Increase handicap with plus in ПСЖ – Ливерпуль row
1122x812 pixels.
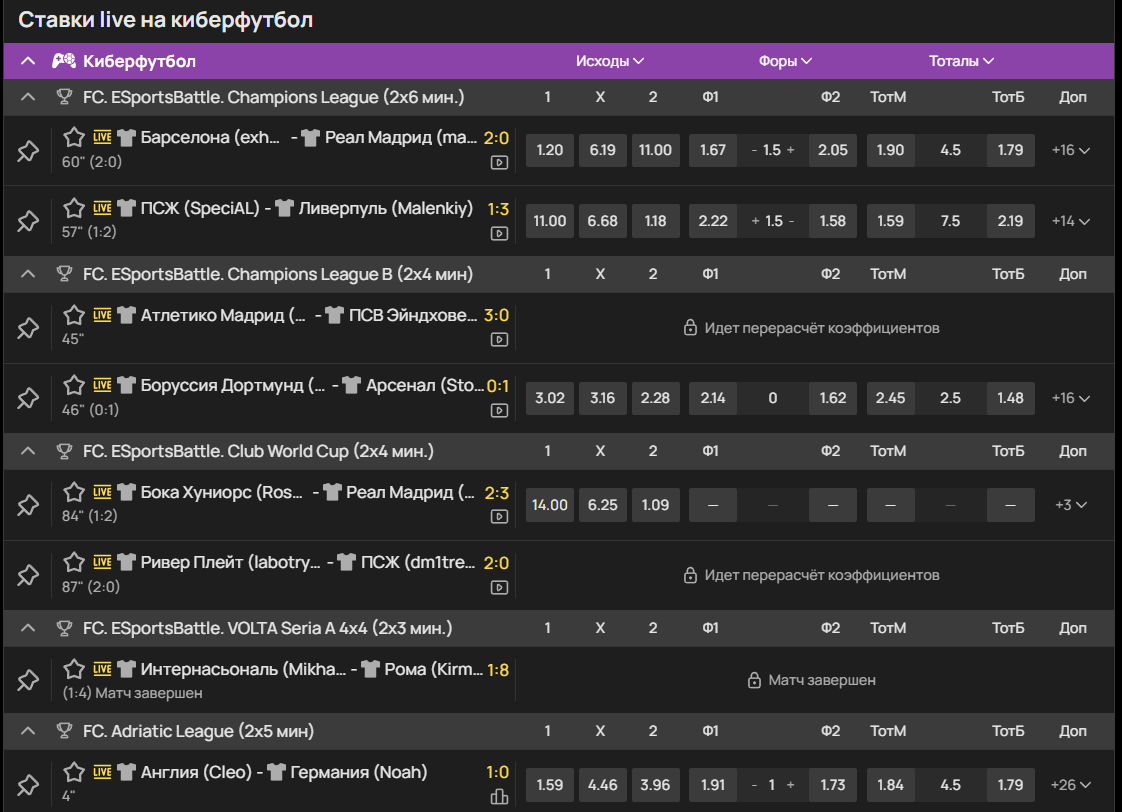pyautogui.click(x=755, y=221)
